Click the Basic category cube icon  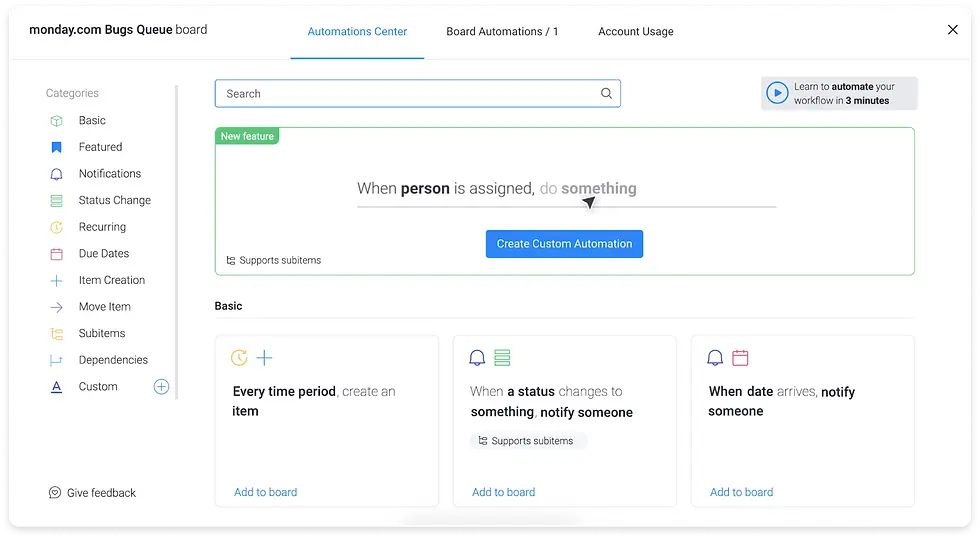tap(57, 121)
